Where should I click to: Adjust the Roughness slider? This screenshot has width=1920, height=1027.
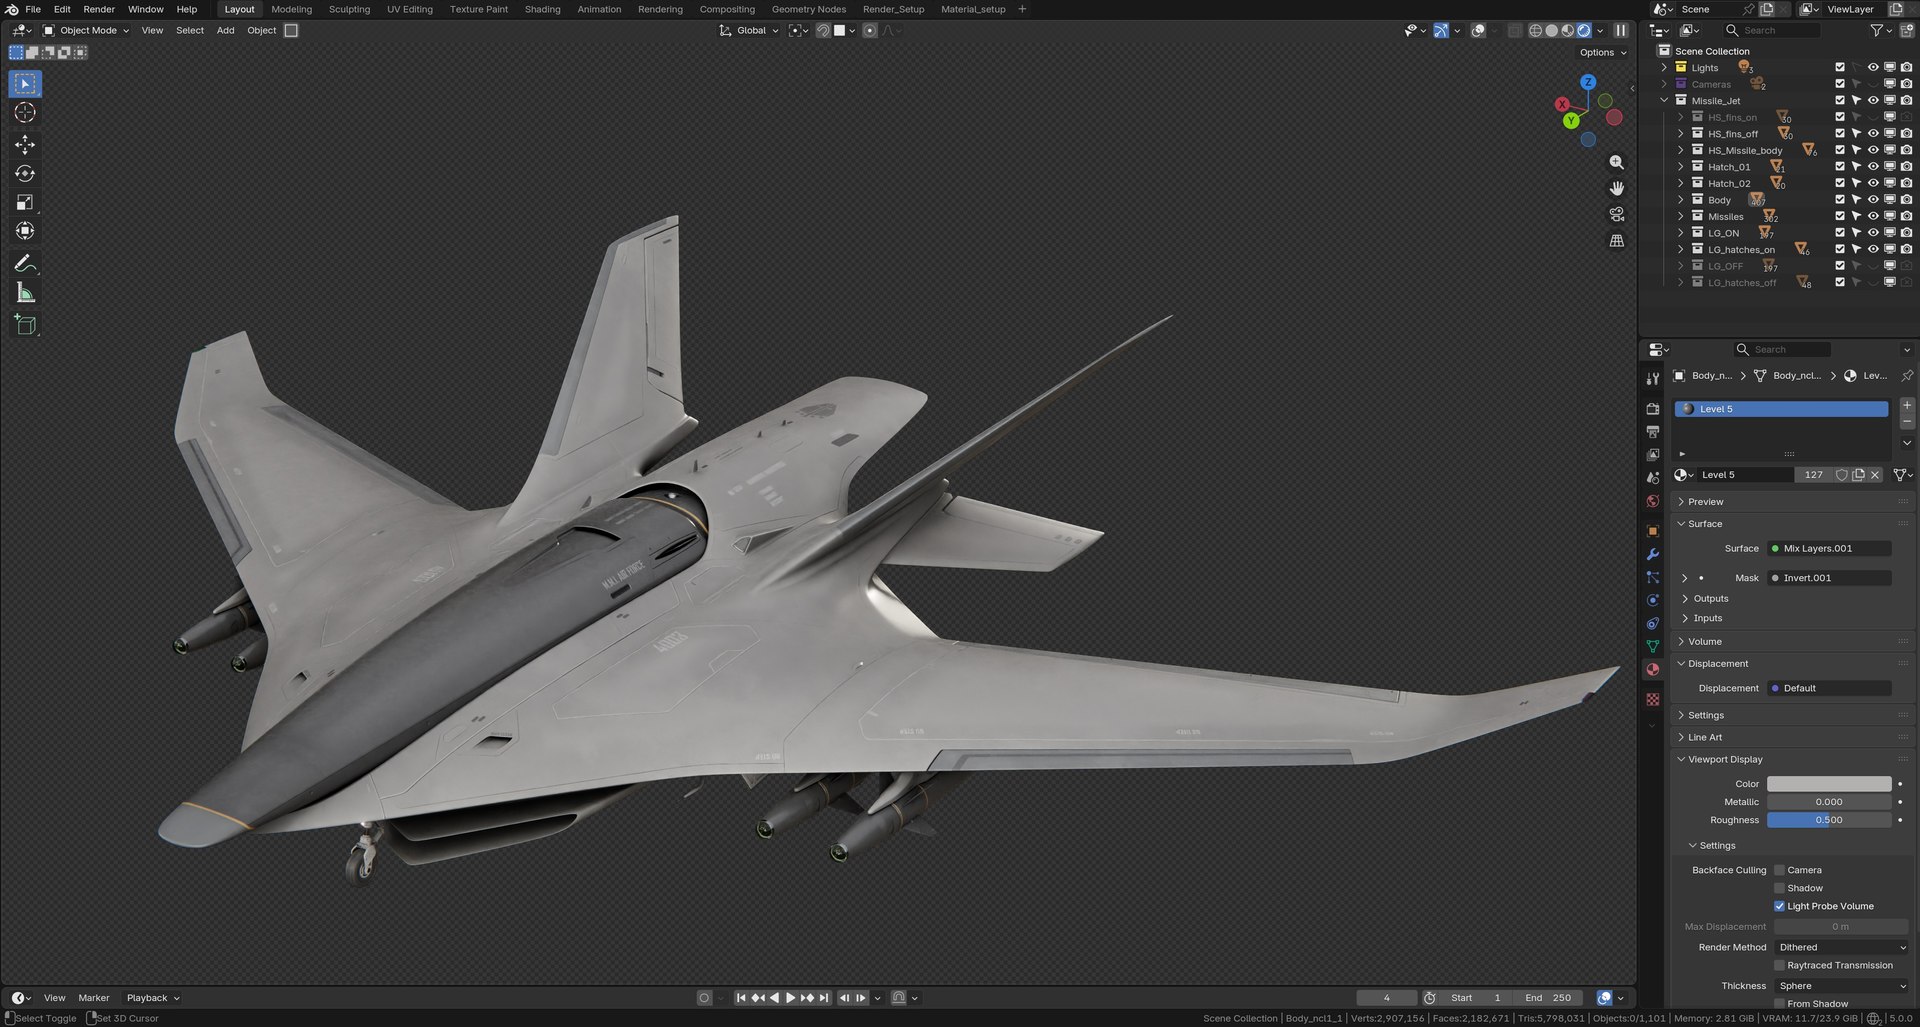1829,820
